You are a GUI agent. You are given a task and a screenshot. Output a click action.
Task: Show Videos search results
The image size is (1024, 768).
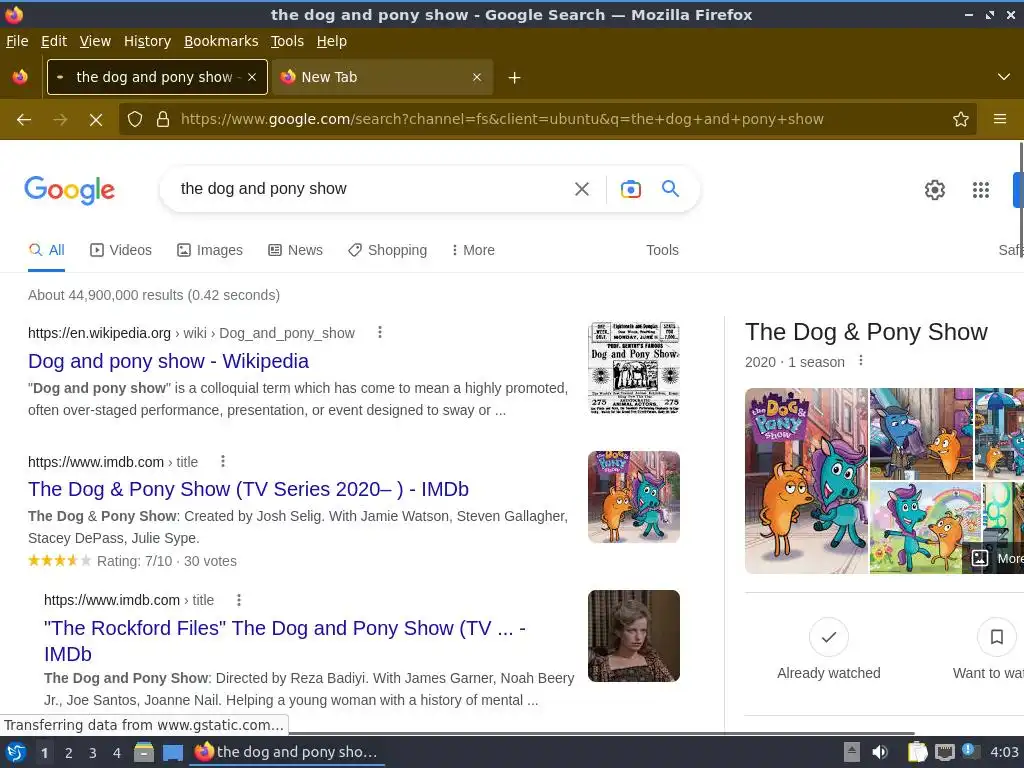(x=121, y=250)
